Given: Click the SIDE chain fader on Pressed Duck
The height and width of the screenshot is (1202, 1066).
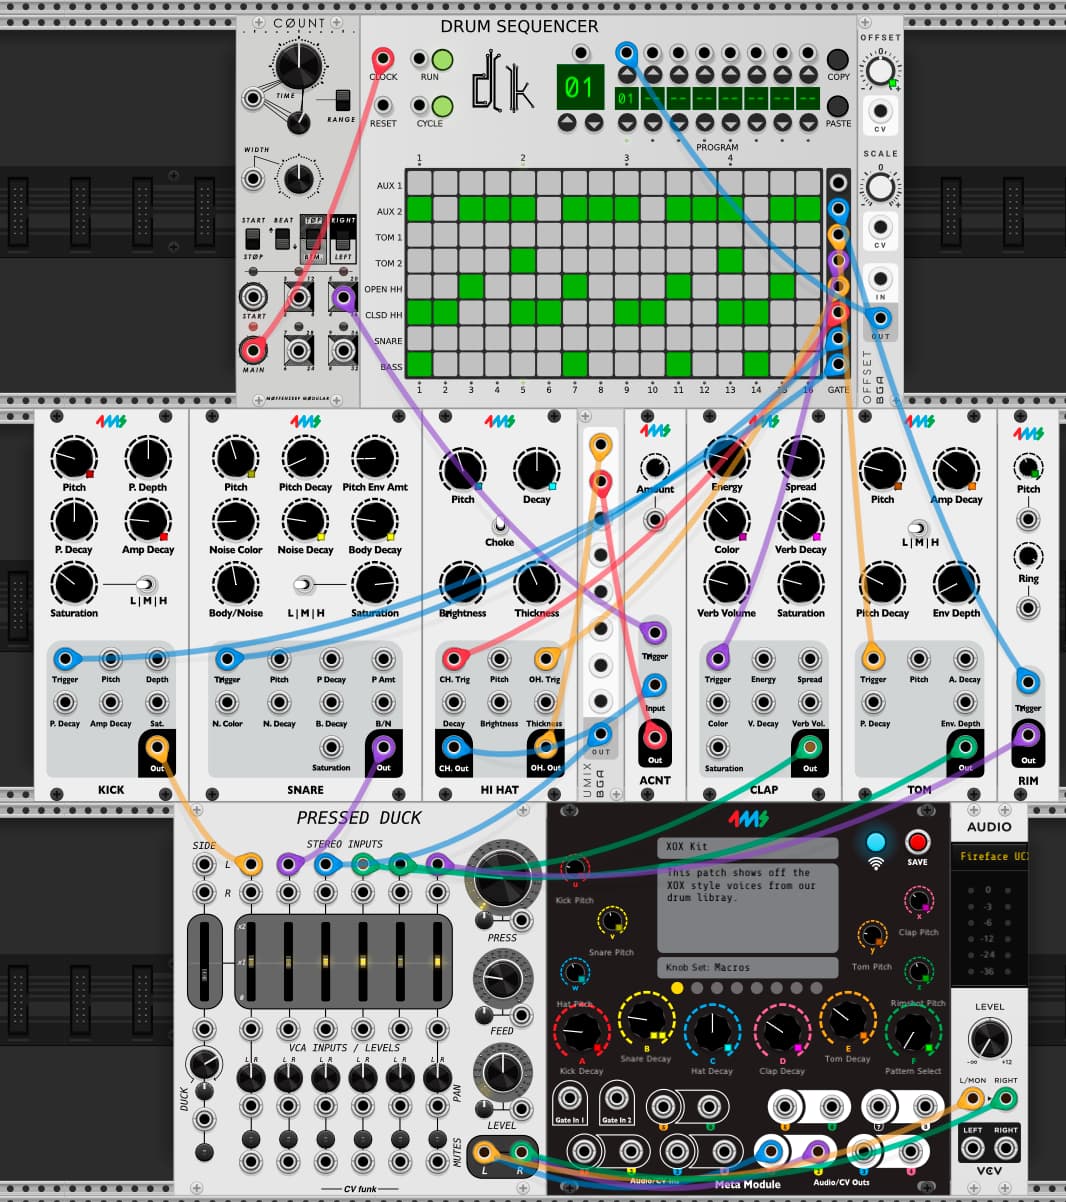Looking at the screenshot, I should tap(204, 961).
